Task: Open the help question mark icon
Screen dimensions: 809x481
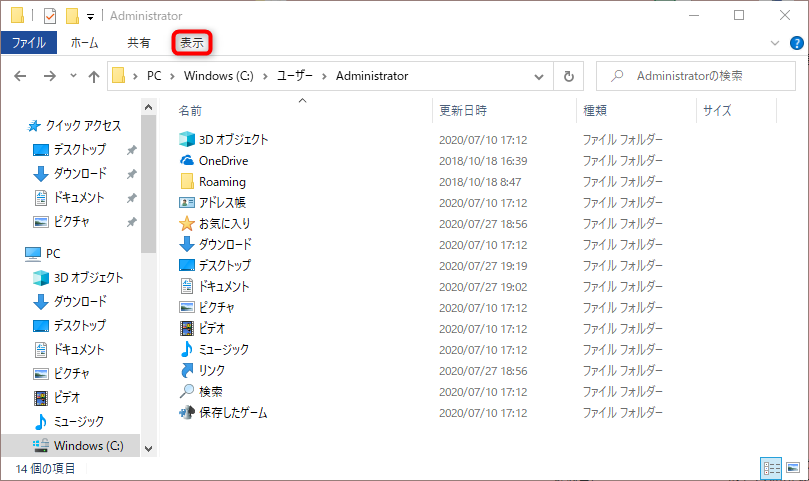Action: (796, 43)
